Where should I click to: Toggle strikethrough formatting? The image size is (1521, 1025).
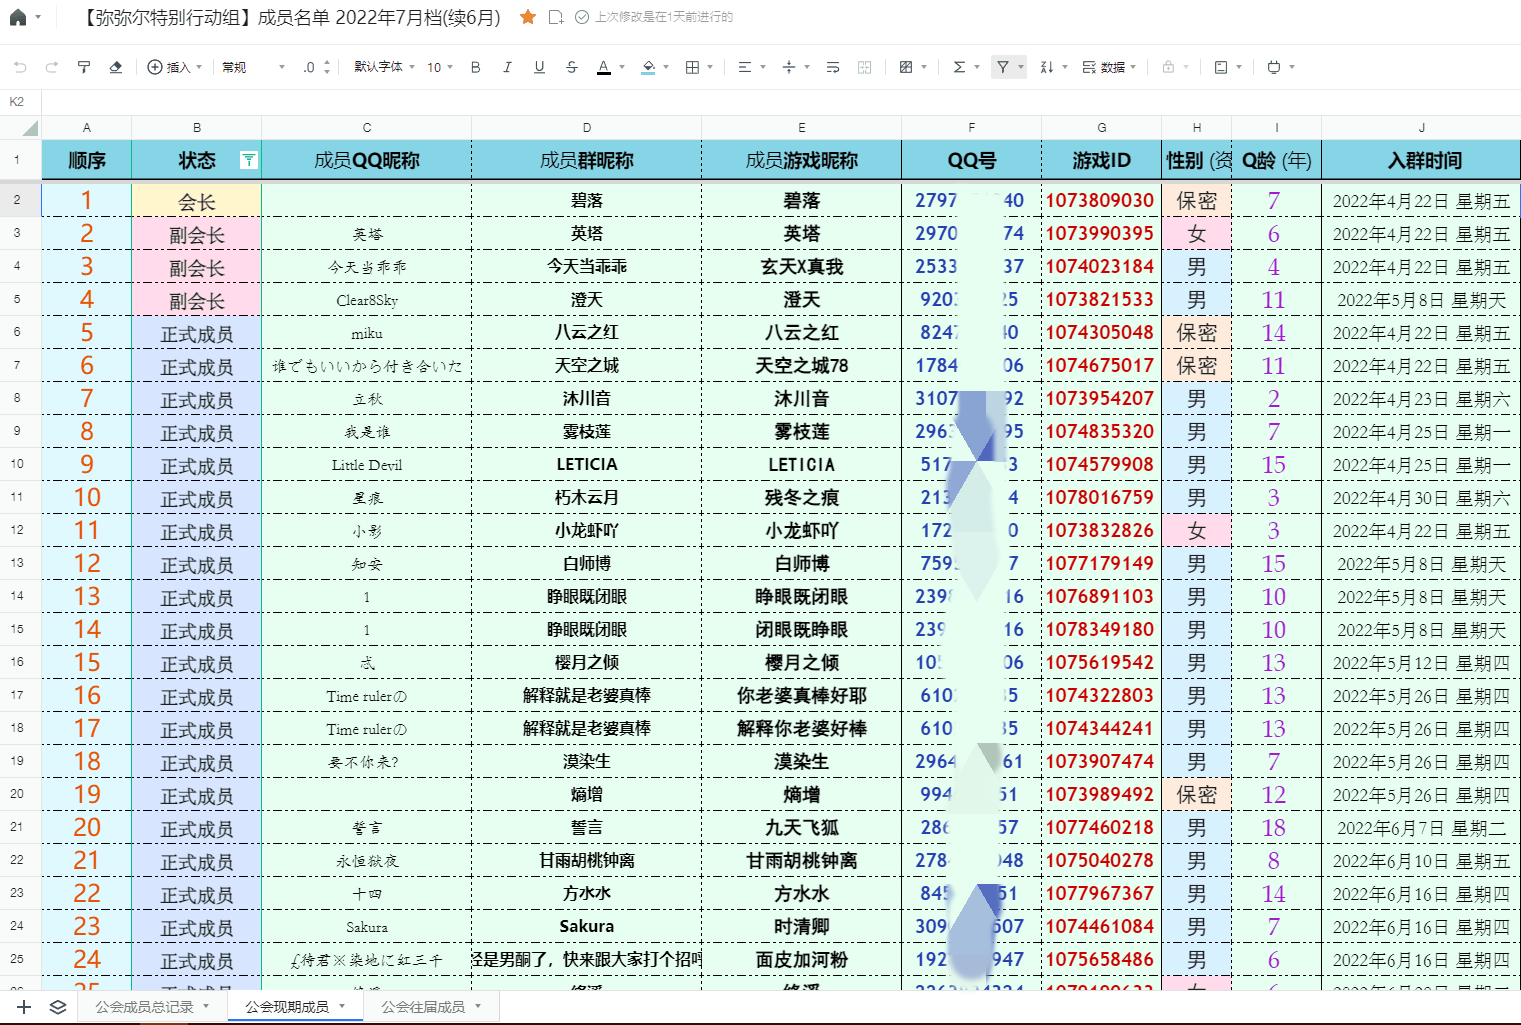[x=571, y=67]
